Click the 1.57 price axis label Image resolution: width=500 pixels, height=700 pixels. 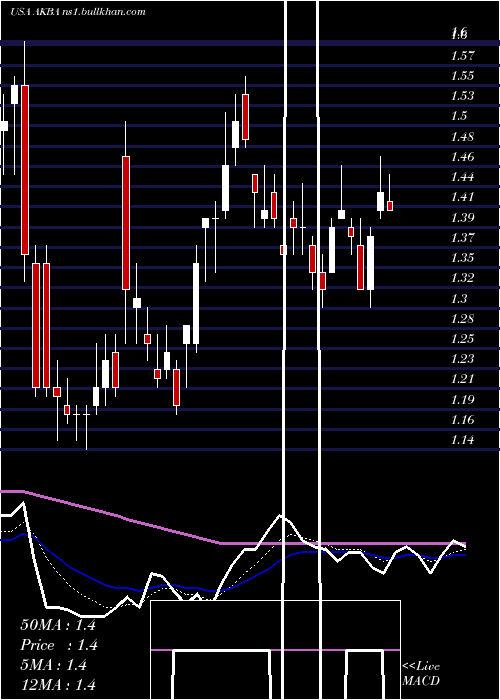pyautogui.click(x=462, y=56)
